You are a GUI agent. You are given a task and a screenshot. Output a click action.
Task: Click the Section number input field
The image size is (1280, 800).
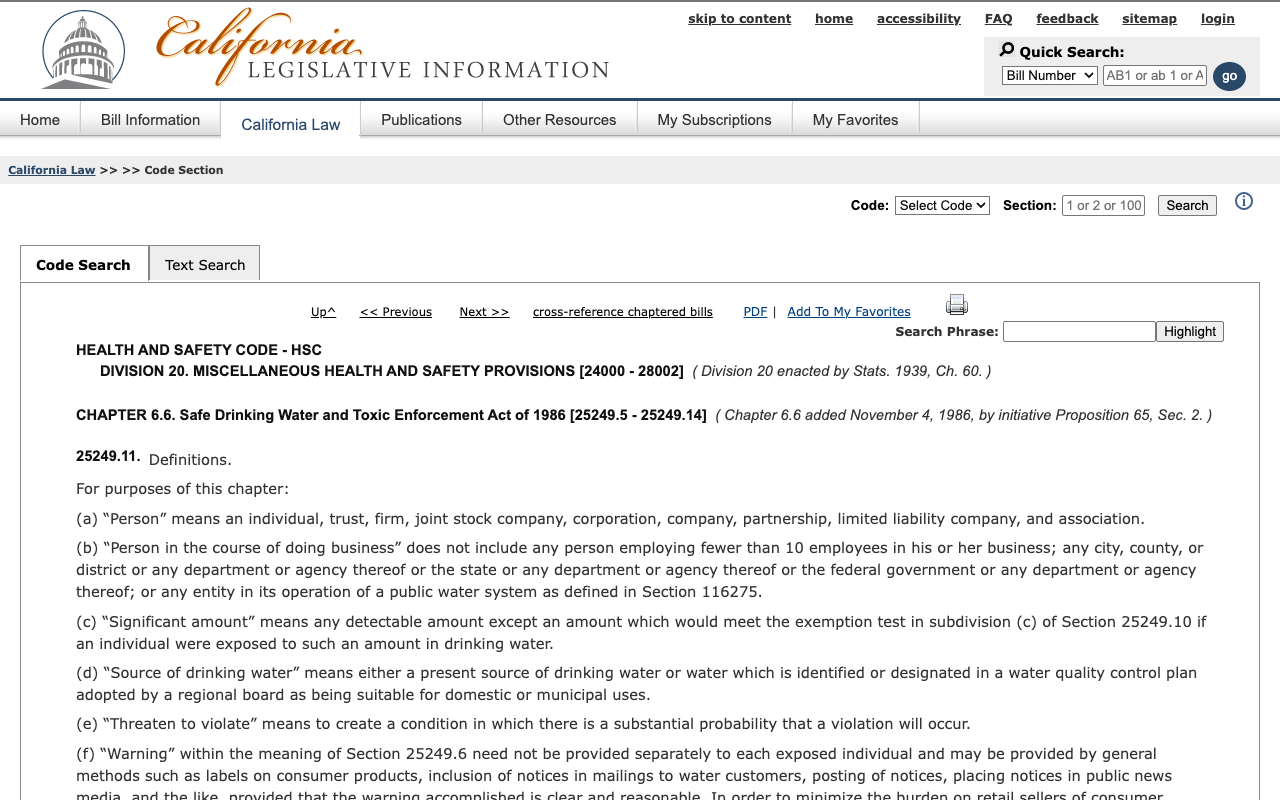1103,205
